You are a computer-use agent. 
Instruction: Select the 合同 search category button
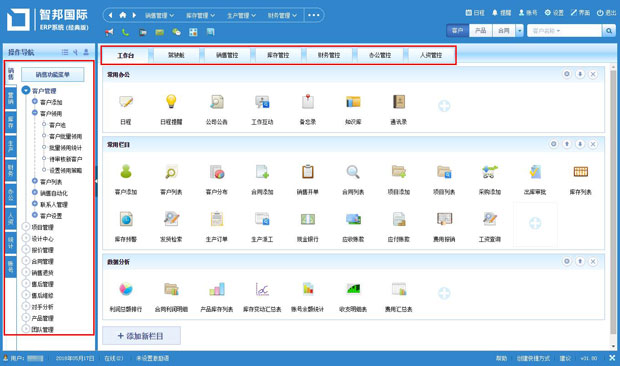504,30
